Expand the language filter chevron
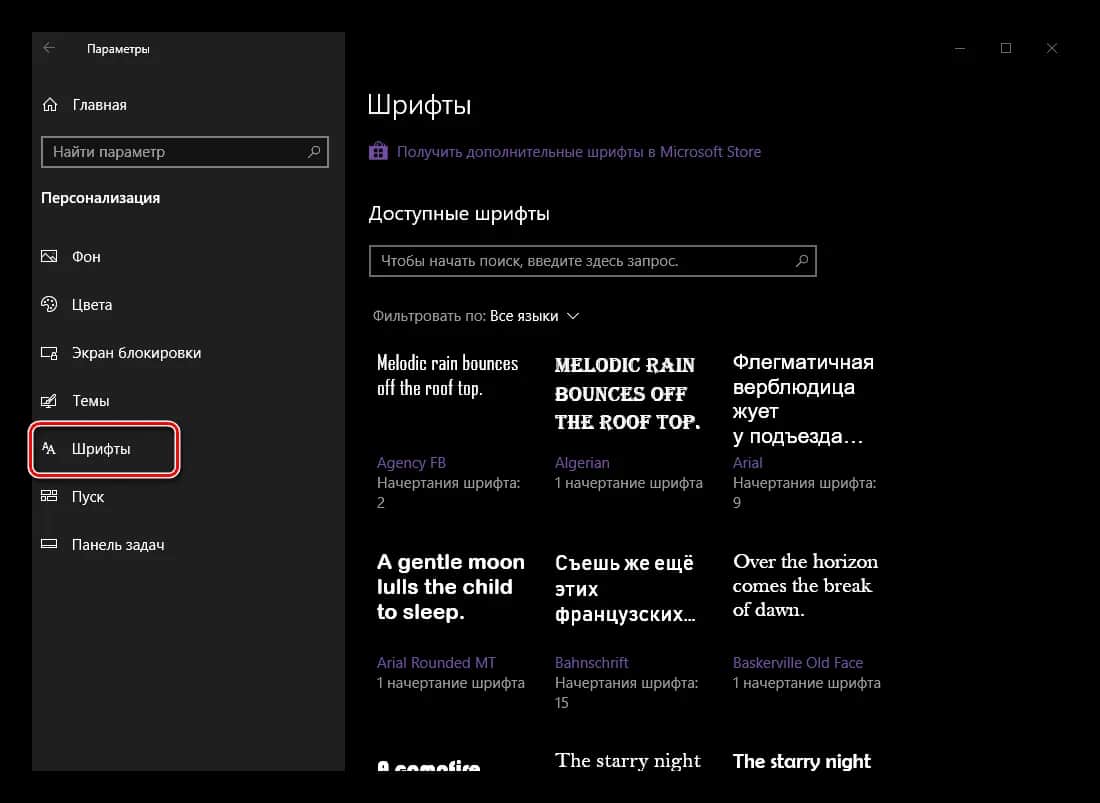This screenshot has width=1100, height=803. [x=573, y=315]
